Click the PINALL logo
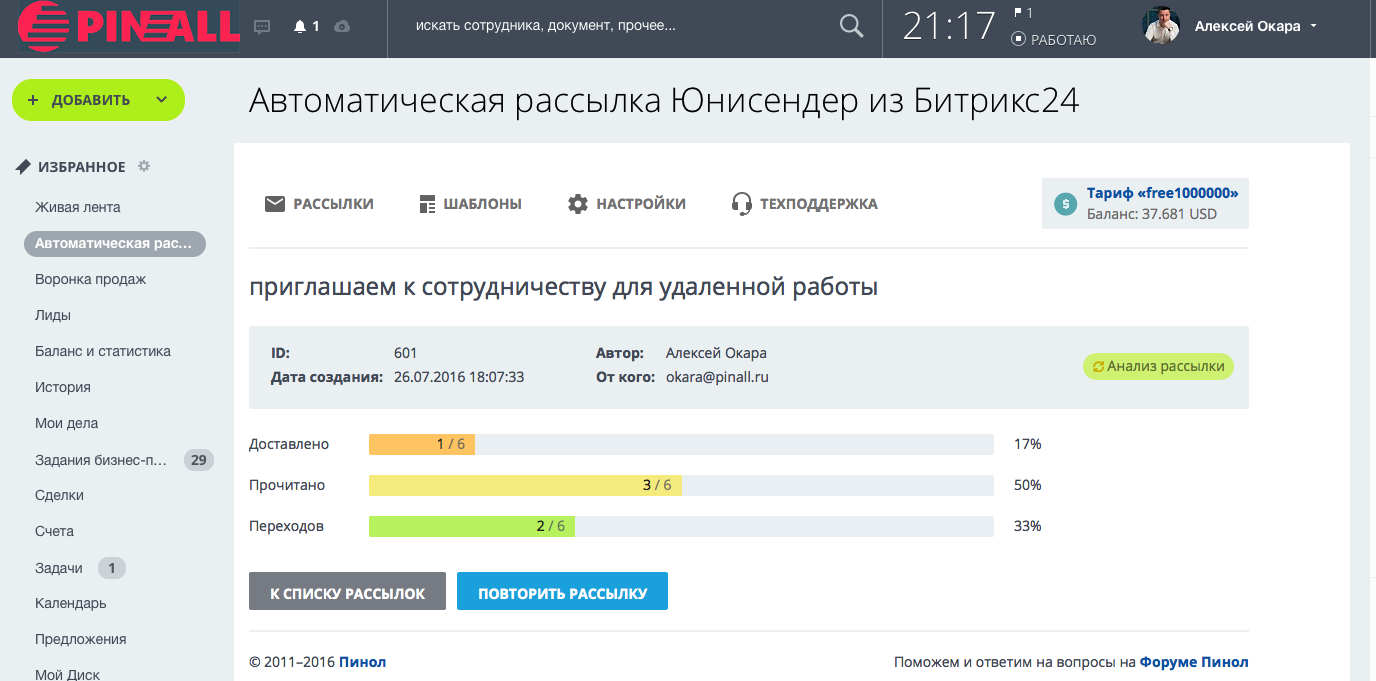 (129, 27)
